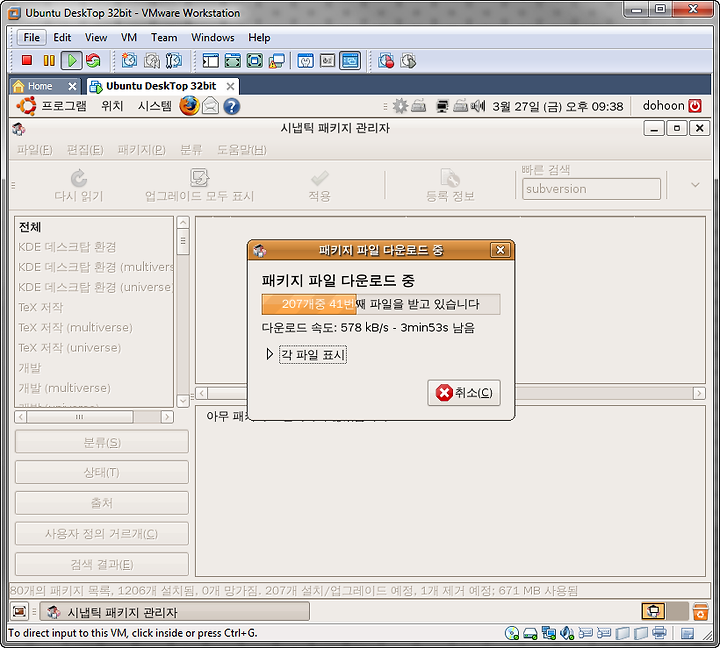The image size is (720, 648).
Task: Open the appliance view toolbar icon
Action: tap(327, 61)
